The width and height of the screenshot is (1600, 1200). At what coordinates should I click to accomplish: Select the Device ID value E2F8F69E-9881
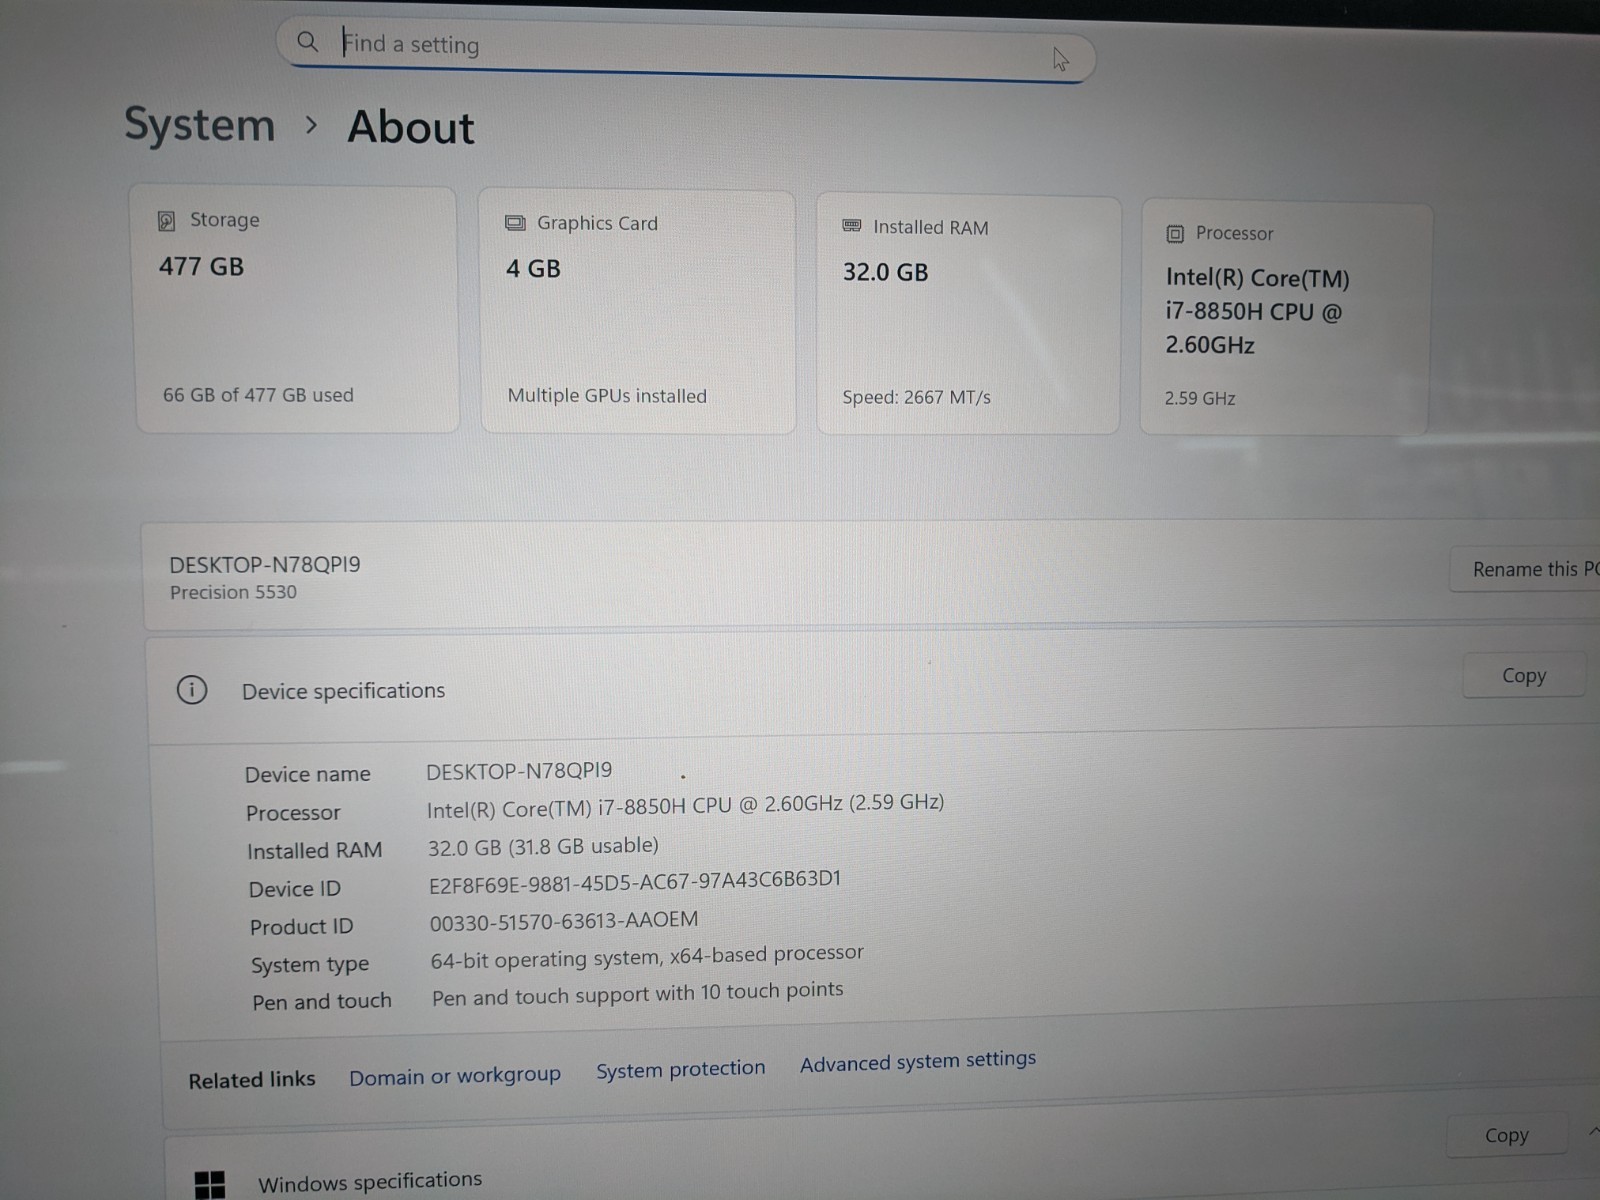pyautogui.click(x=635, y=882)
